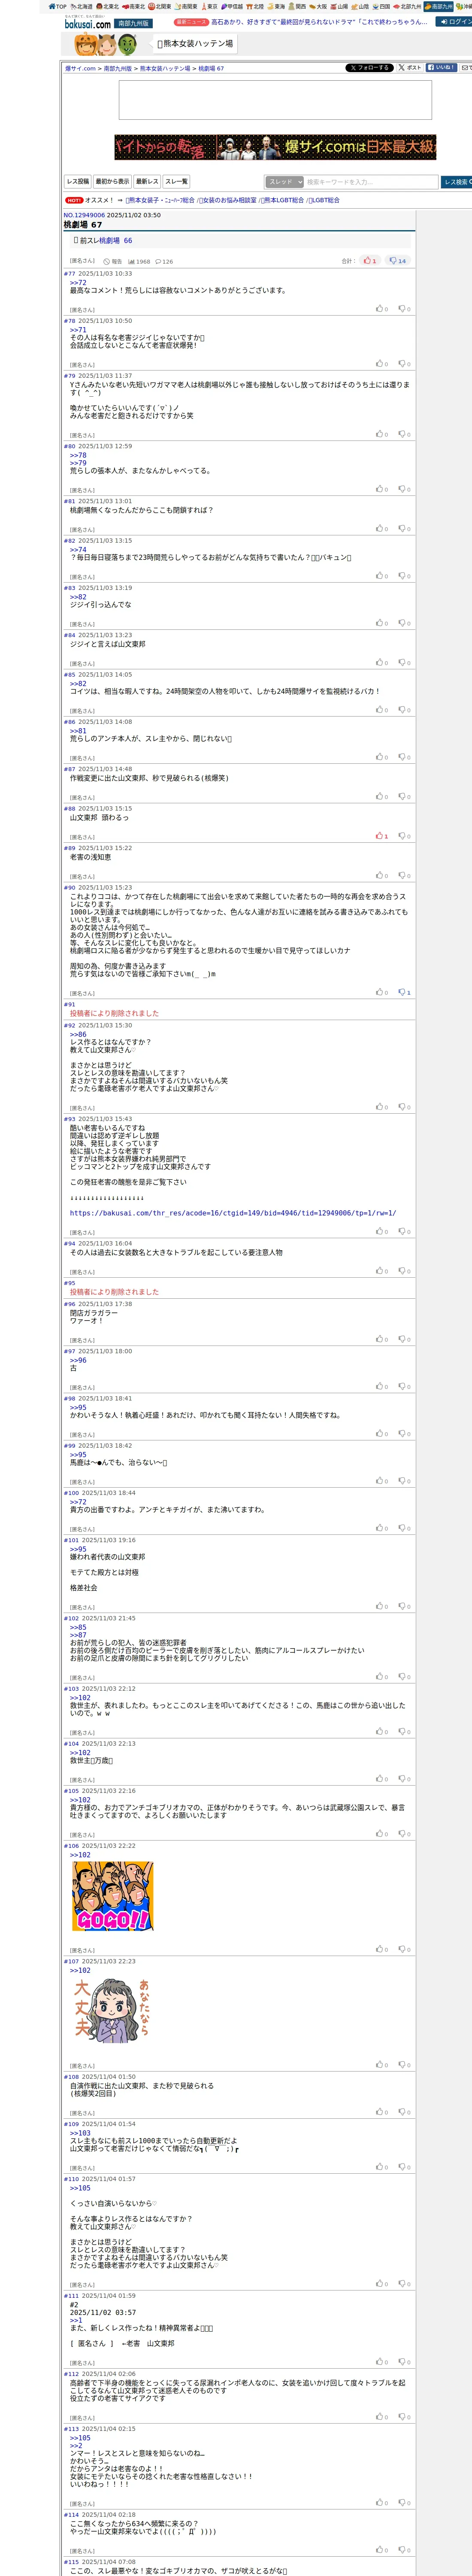Like post #100 with thumbs-up icon

coord(381,1528)
